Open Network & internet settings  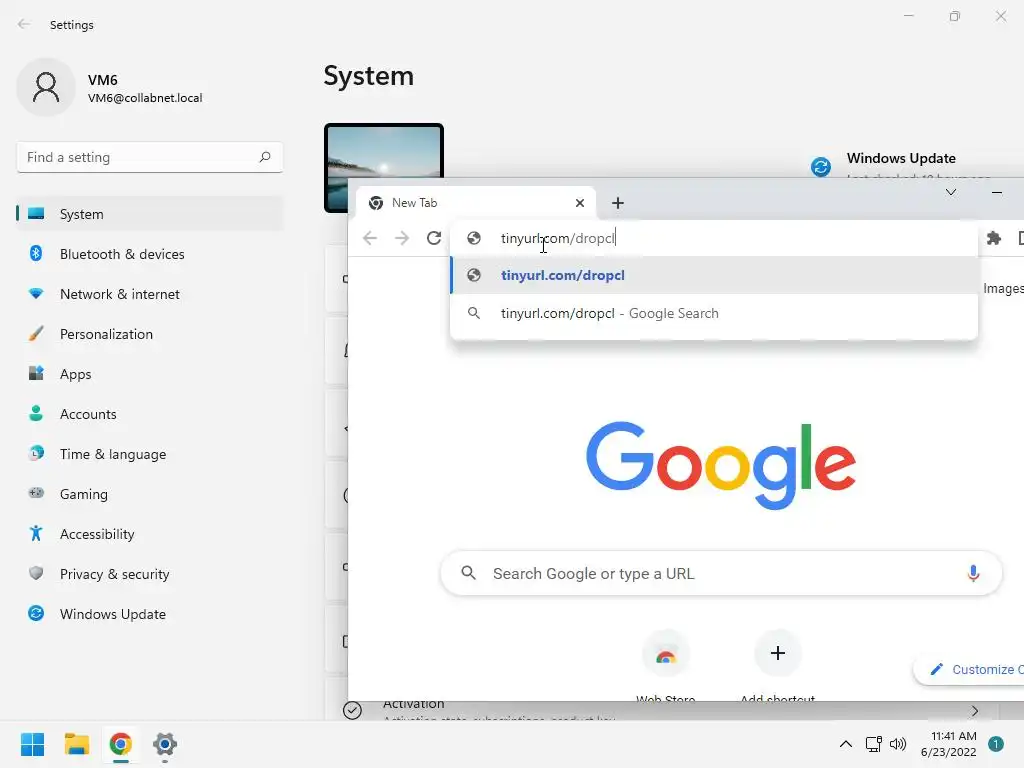pyautogui.click(x=150, y=294)
